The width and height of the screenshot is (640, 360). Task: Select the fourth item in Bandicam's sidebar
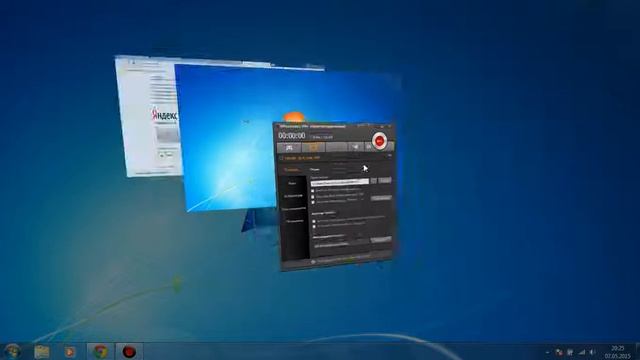click(294, 221)
